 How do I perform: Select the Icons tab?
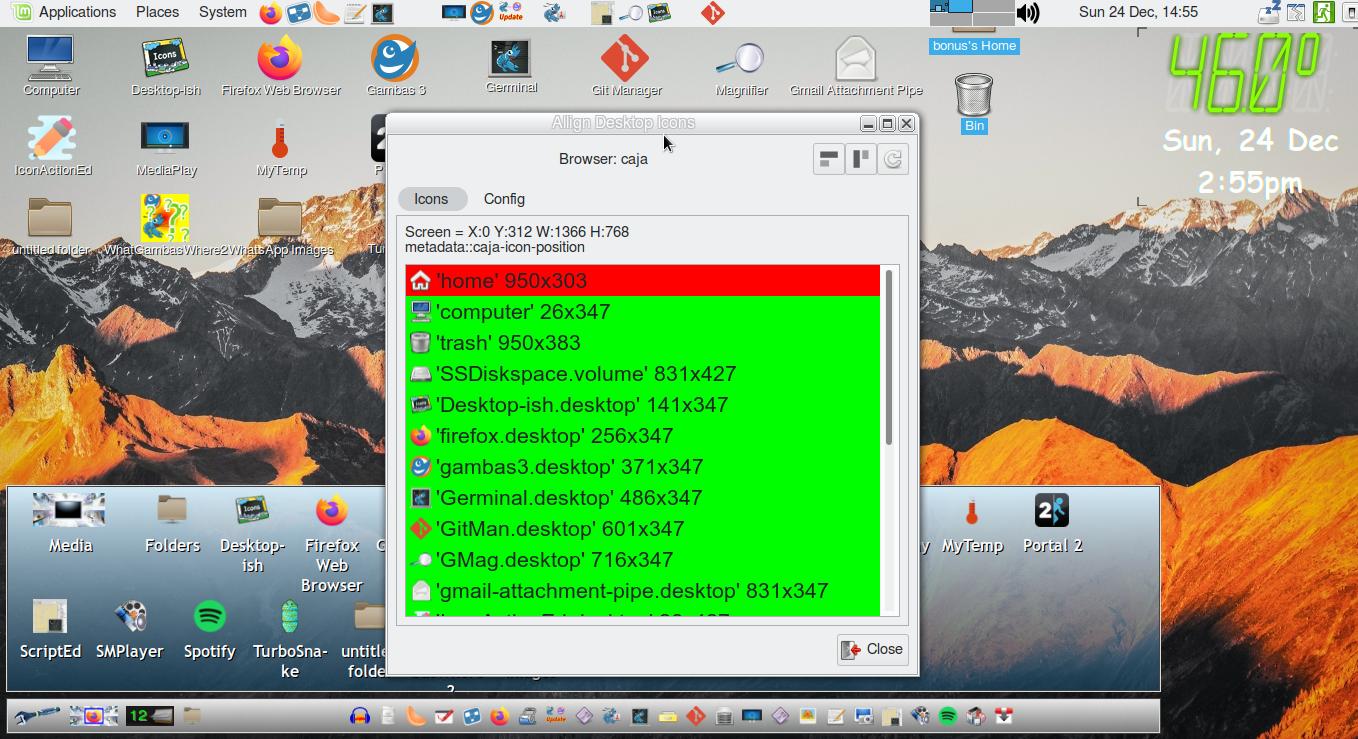[431, 199]
